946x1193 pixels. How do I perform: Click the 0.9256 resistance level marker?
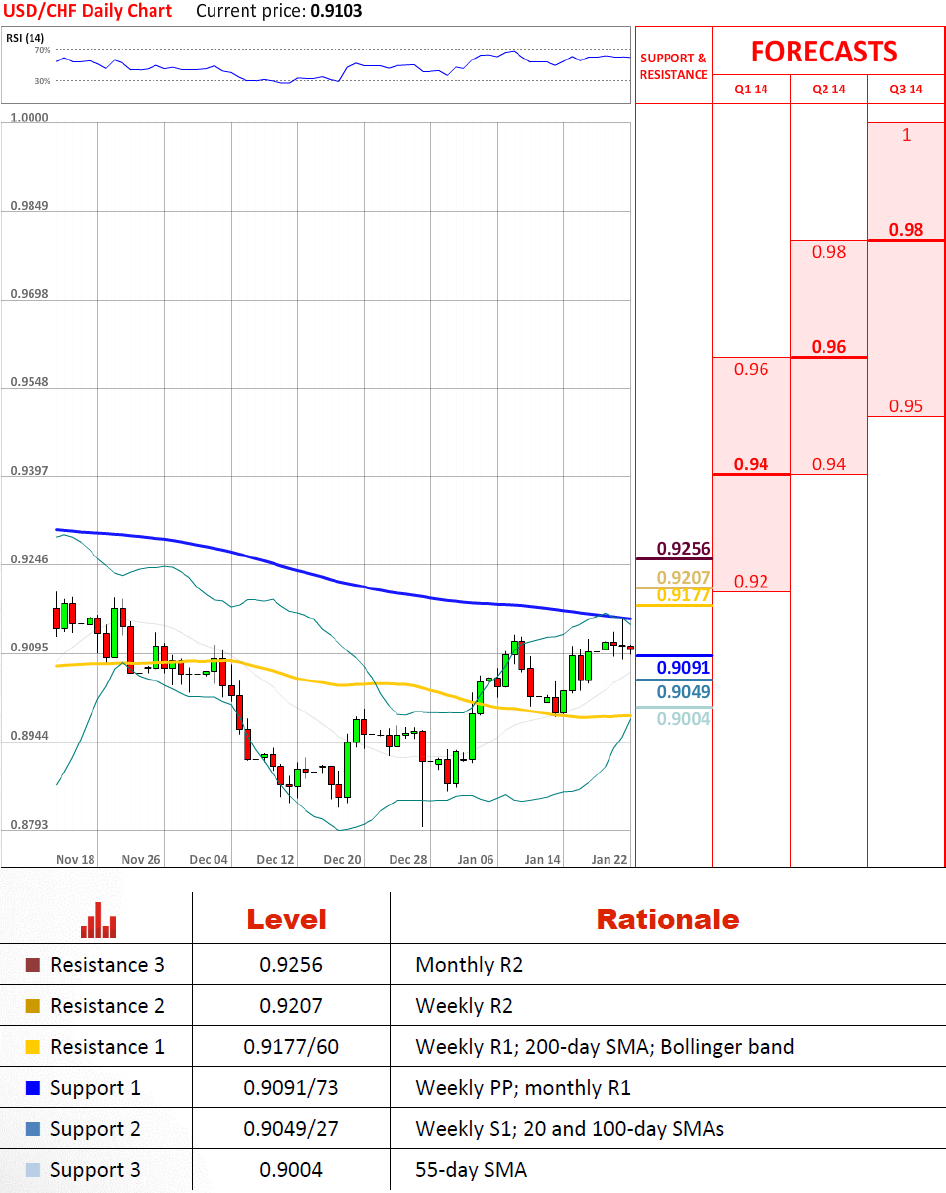[x=683, y=549]
